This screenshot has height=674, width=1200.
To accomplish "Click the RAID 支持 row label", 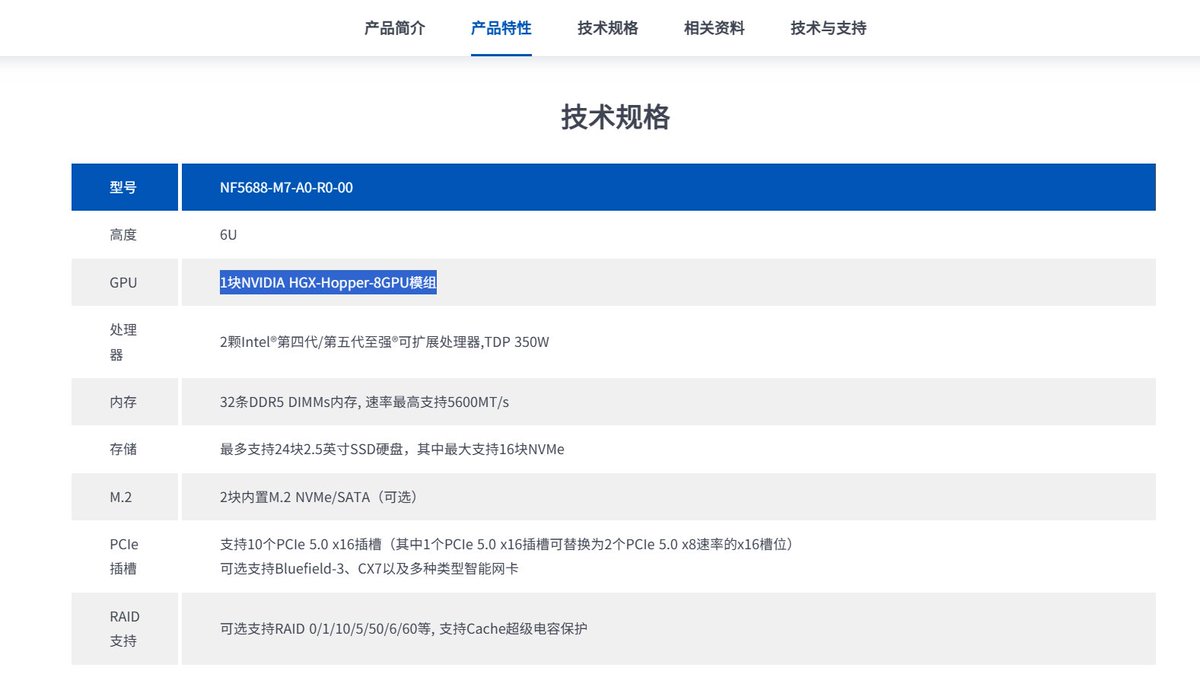I will click(124, 628).
